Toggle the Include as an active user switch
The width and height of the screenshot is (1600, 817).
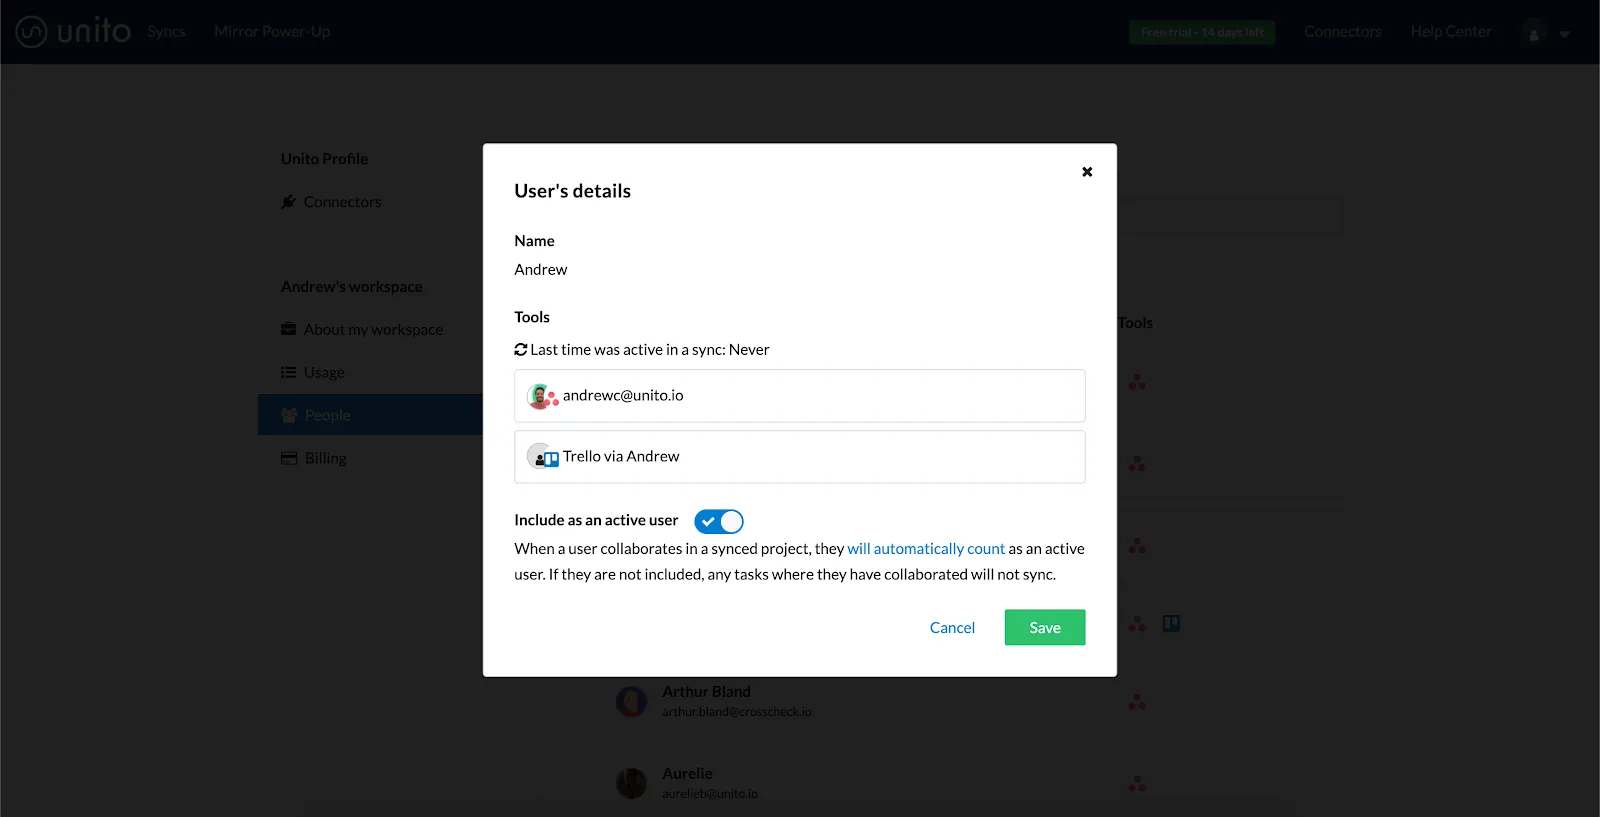tap(719, 521)
